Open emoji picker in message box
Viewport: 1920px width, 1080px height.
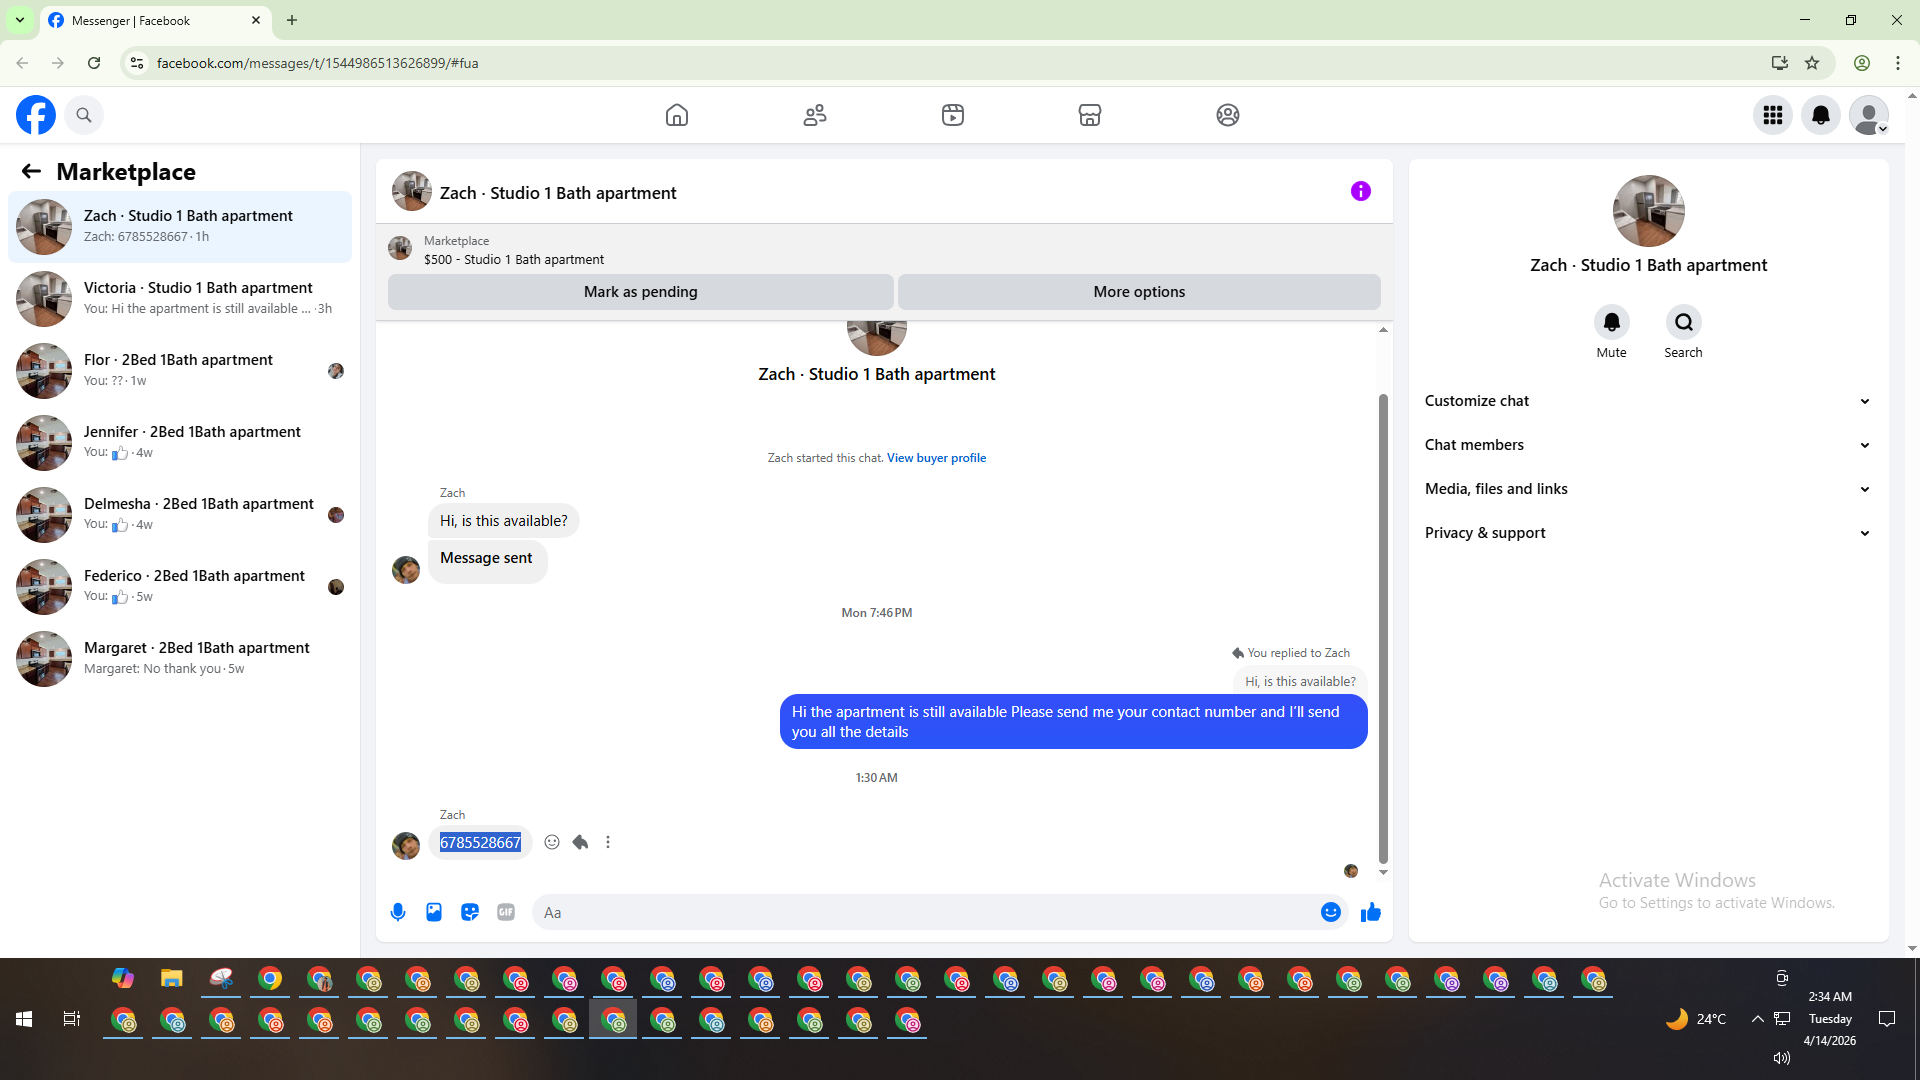tap(1330, 912)
